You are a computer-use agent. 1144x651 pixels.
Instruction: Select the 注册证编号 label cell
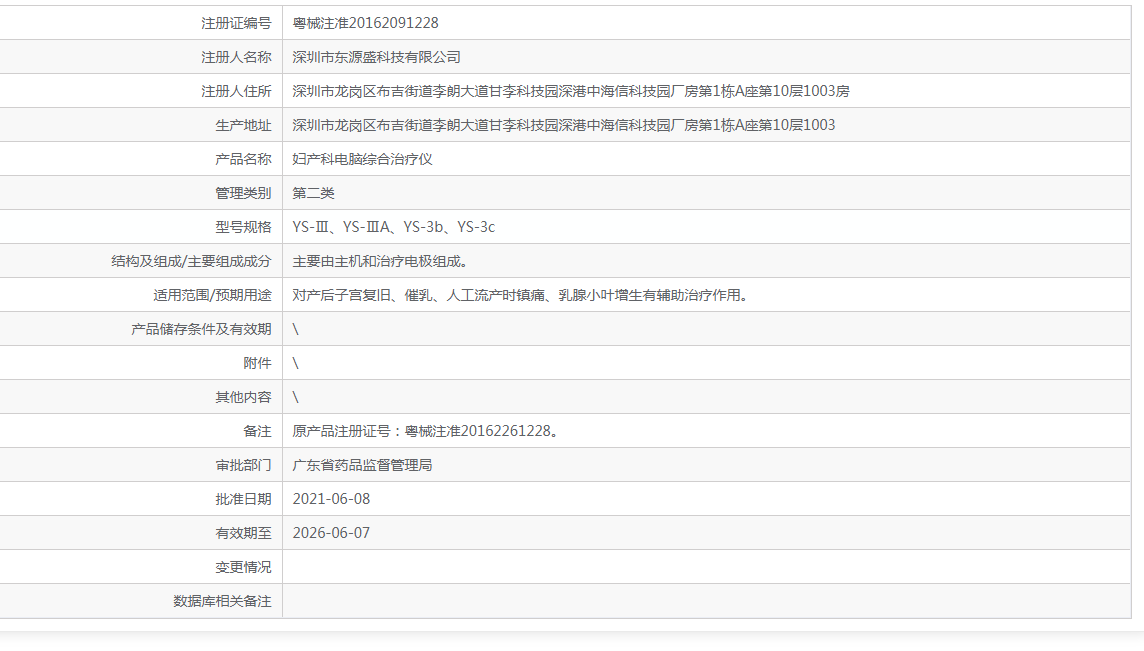pyautogui.click(x=236, y=23)
